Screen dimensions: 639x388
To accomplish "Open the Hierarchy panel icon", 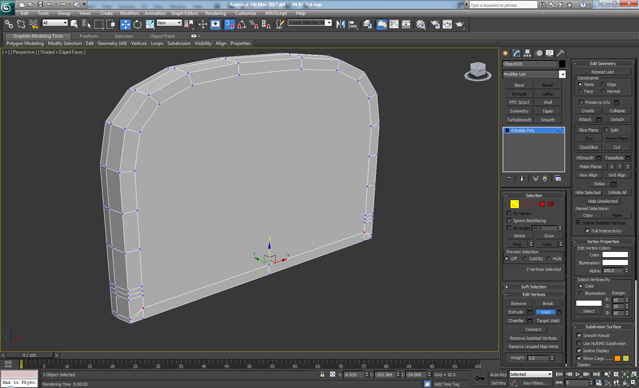I will coord(527,53).
